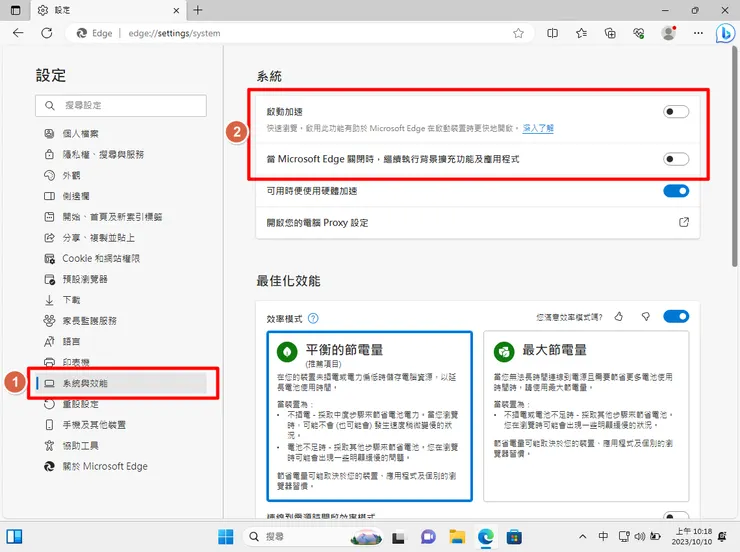
Task: Open 協助工具 section
Action: [x=80, y=446]
